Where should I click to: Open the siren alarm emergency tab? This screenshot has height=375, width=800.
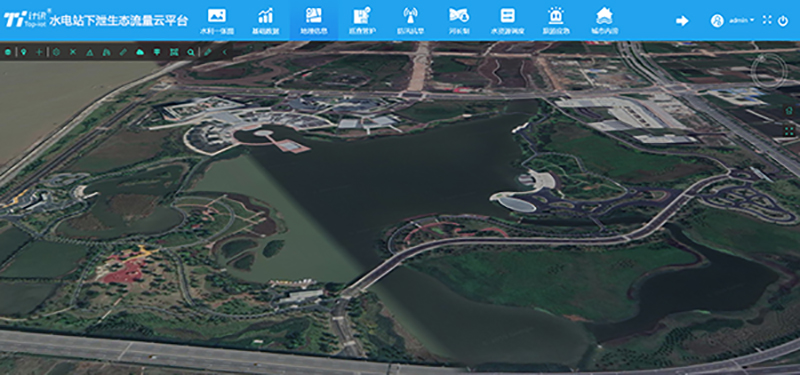pyautogui.click(x=556, y=20)
